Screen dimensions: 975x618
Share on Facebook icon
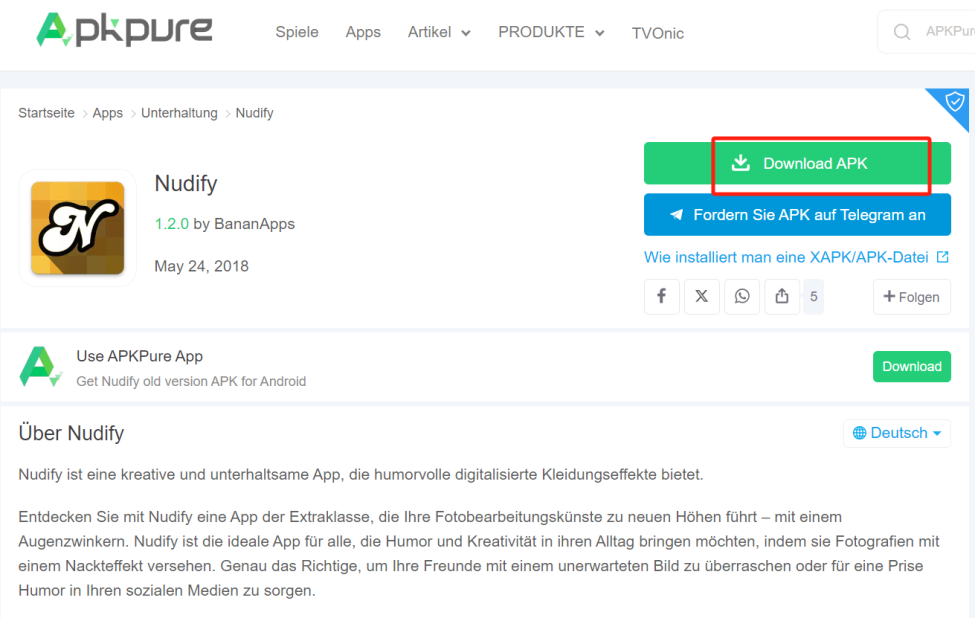point(662,297)
